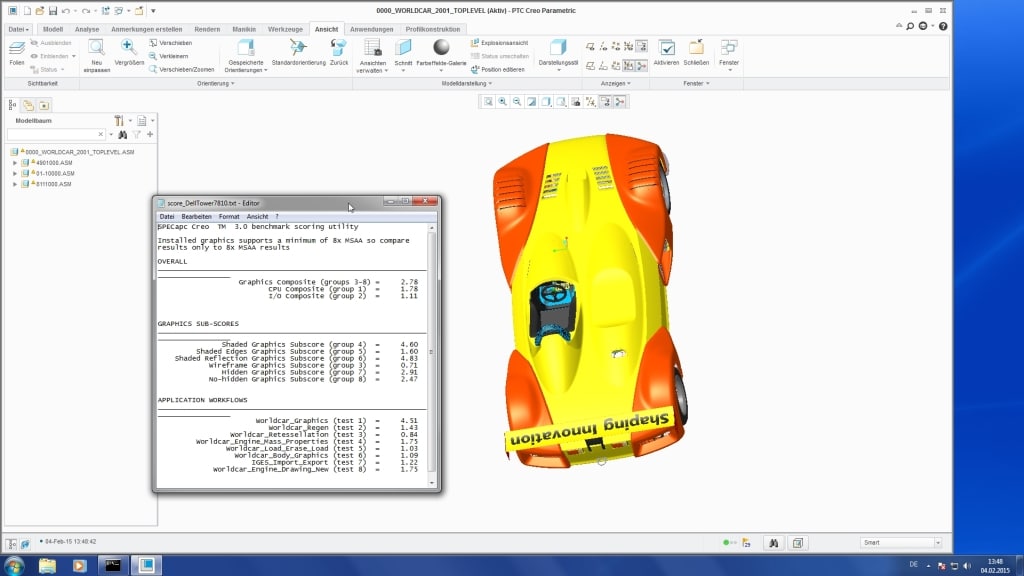Viewport: 1024px width, 576px height.
Task: Expand the 8111000.ASM tree node
Action: [15, 184]
